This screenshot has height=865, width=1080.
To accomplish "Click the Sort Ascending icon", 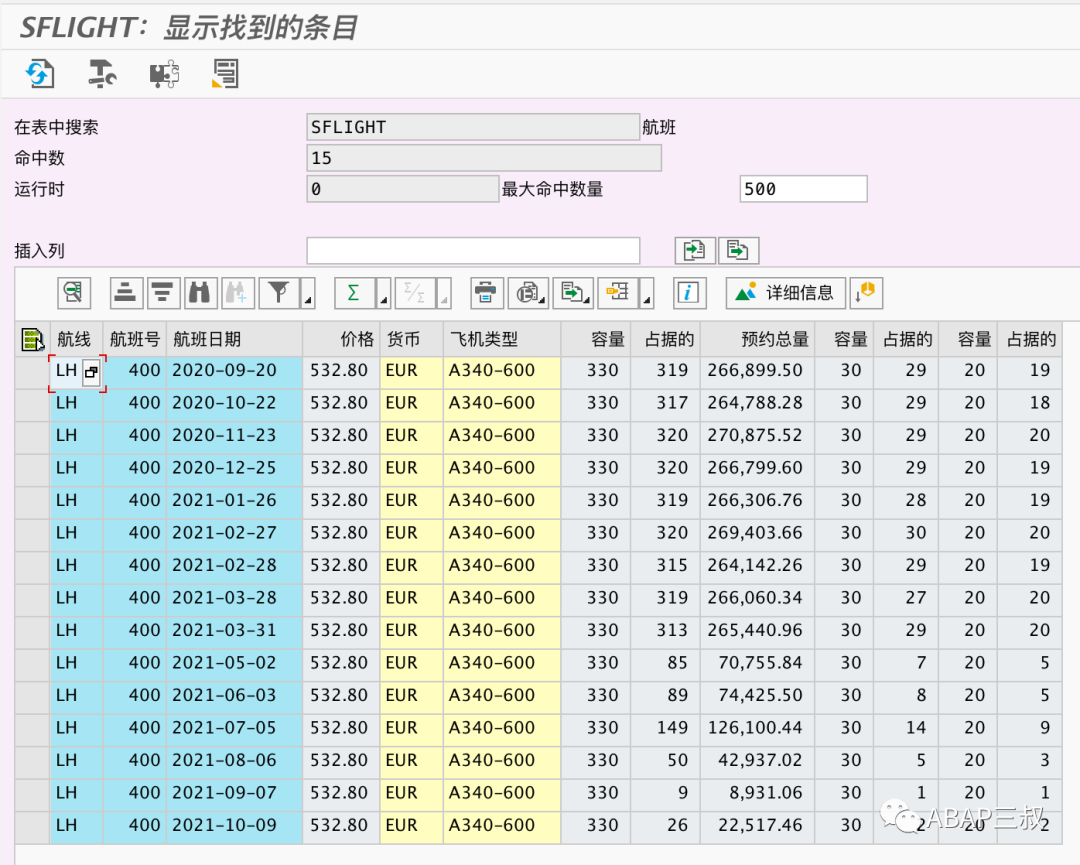I will (x=126, y=293).
